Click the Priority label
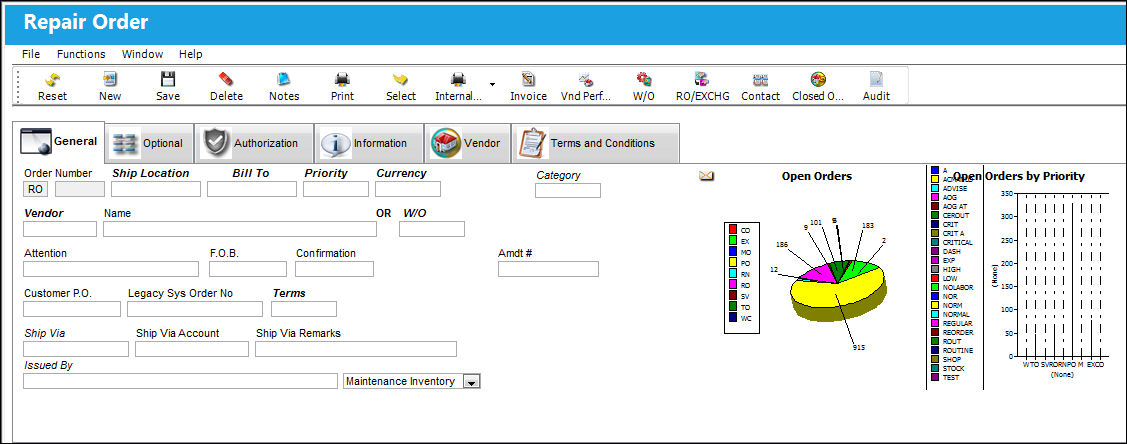The height and width of the screenshot is (444, 1127). point(326,173)
